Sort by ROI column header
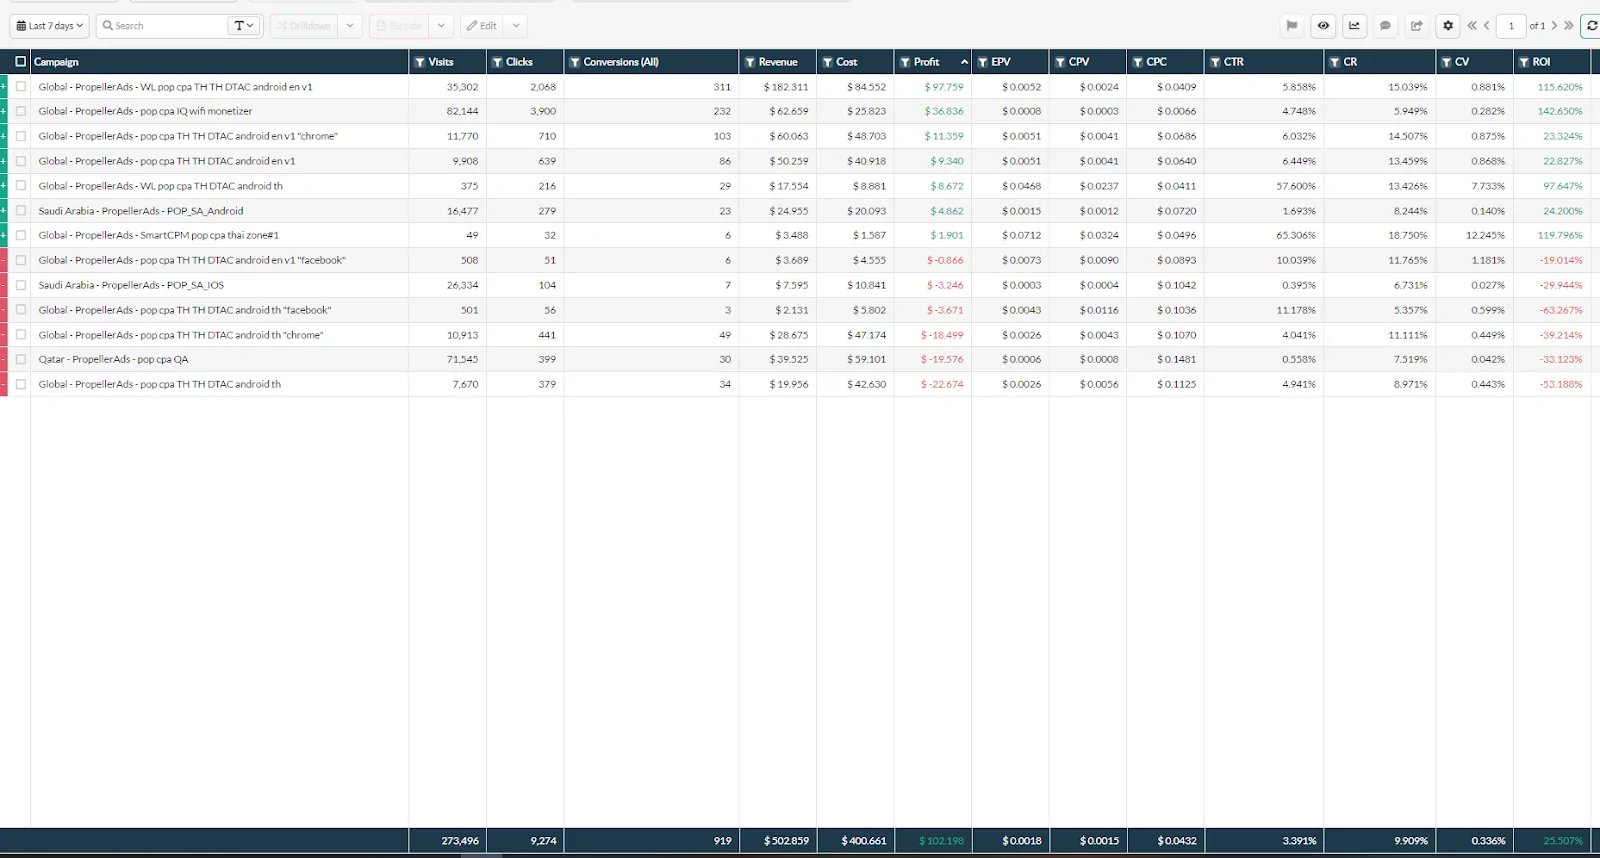Screen dimensions: 1600x858 [1541, 62]
